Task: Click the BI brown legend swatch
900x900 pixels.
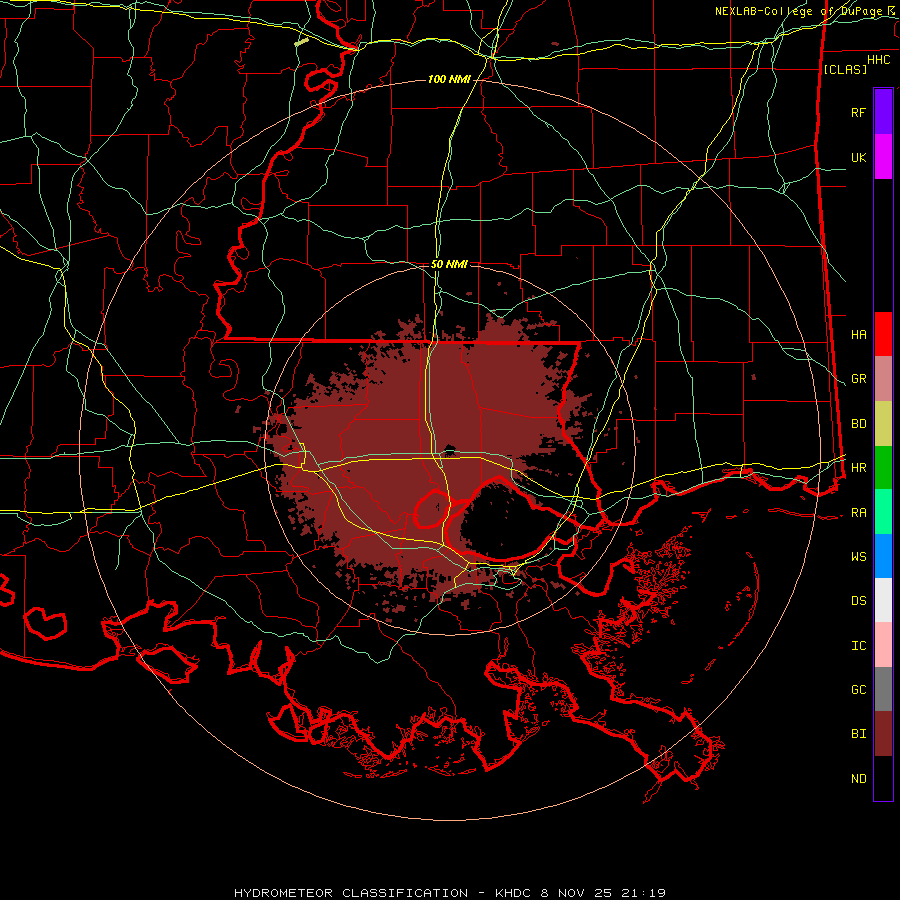Action: 883,734
